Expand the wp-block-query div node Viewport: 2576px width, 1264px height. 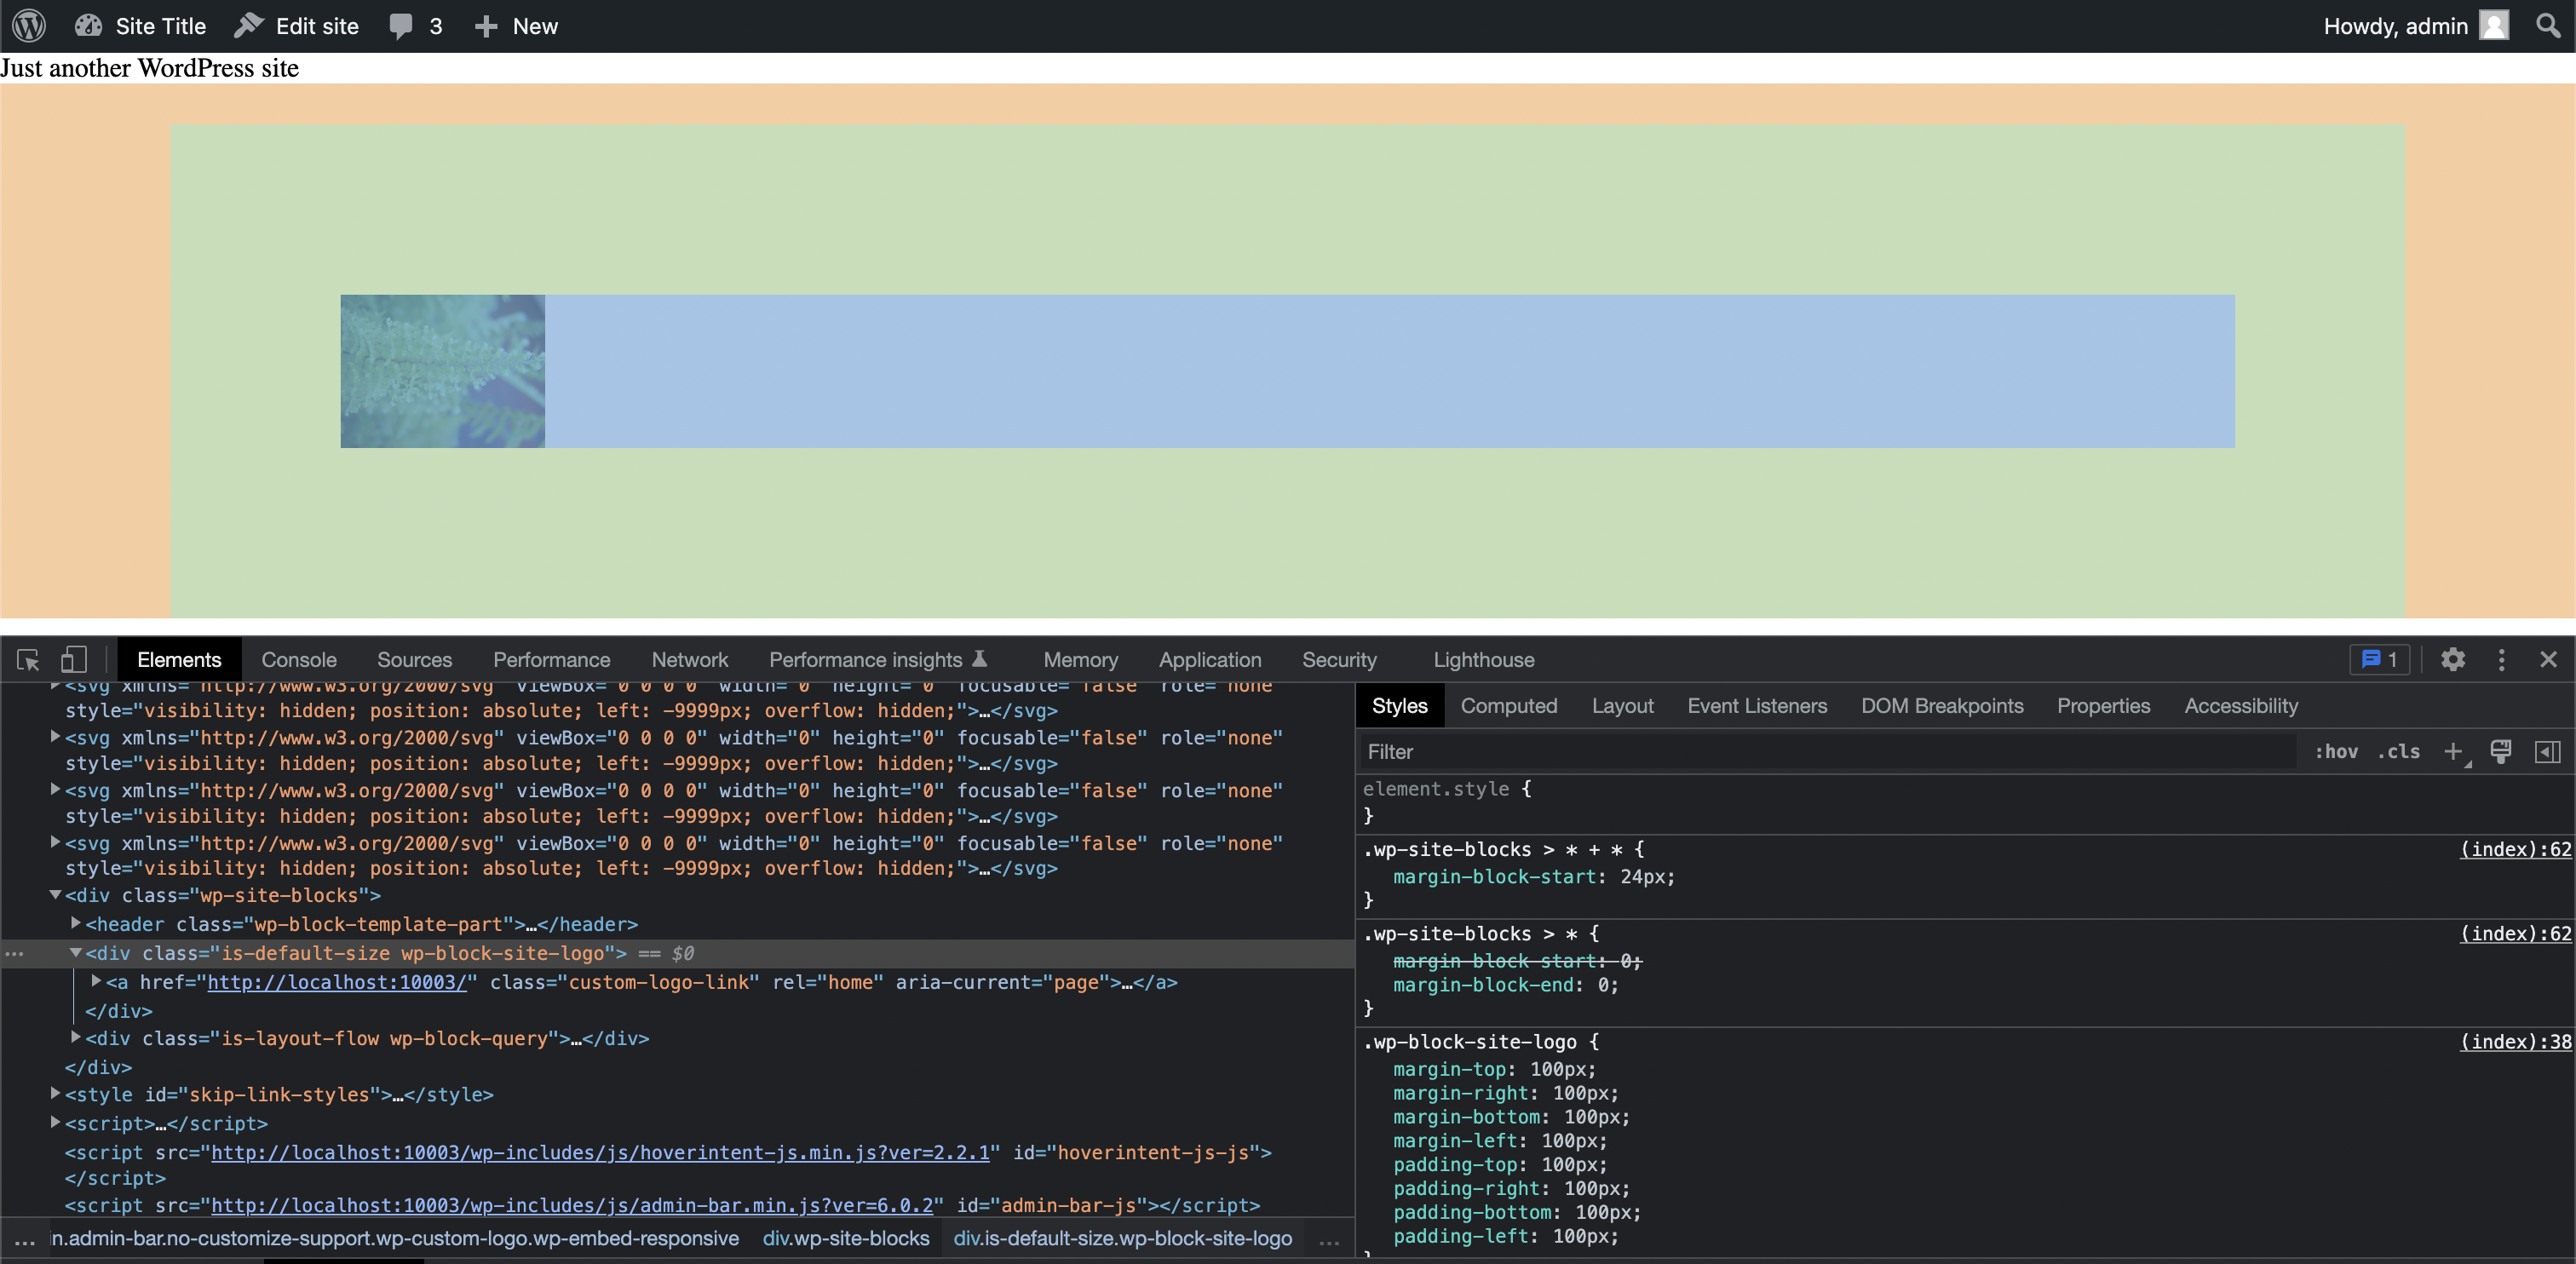tap(75, 1037)
